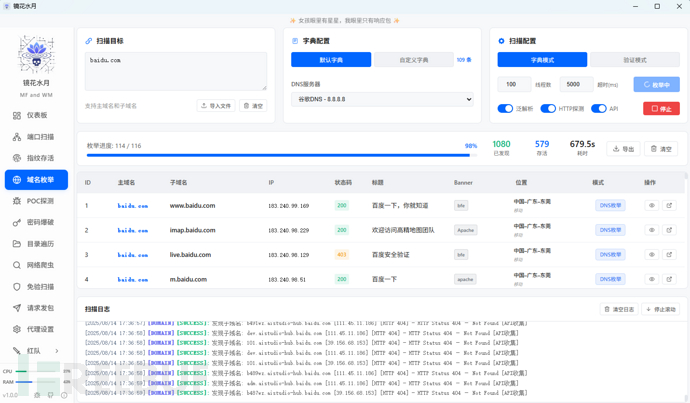Viewport: 690px width, 403px height.
Task: Click the title 百度安全验证
Action: 390,255
